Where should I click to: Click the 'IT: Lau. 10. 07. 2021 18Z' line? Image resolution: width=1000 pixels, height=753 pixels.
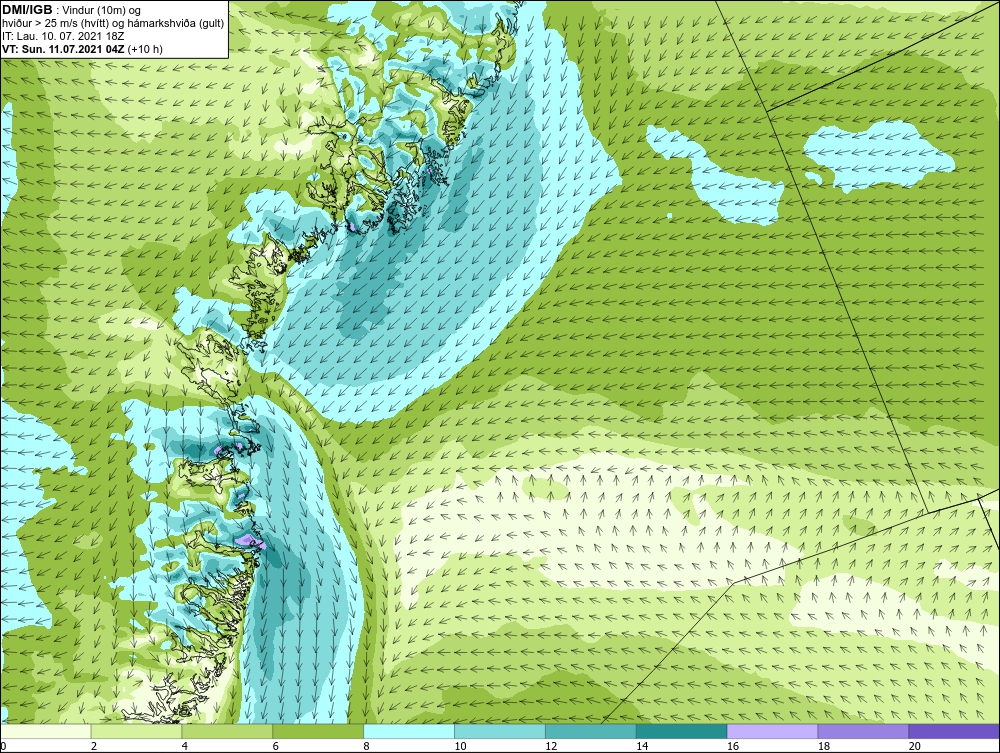click(63, 36)
